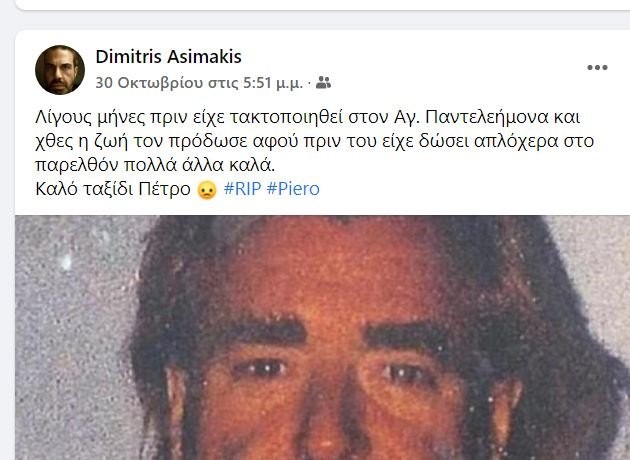This screenshot has width=630, height=460.
Task: Open the Dimitris Asimakis profile name link
Action: click(168, 57)
